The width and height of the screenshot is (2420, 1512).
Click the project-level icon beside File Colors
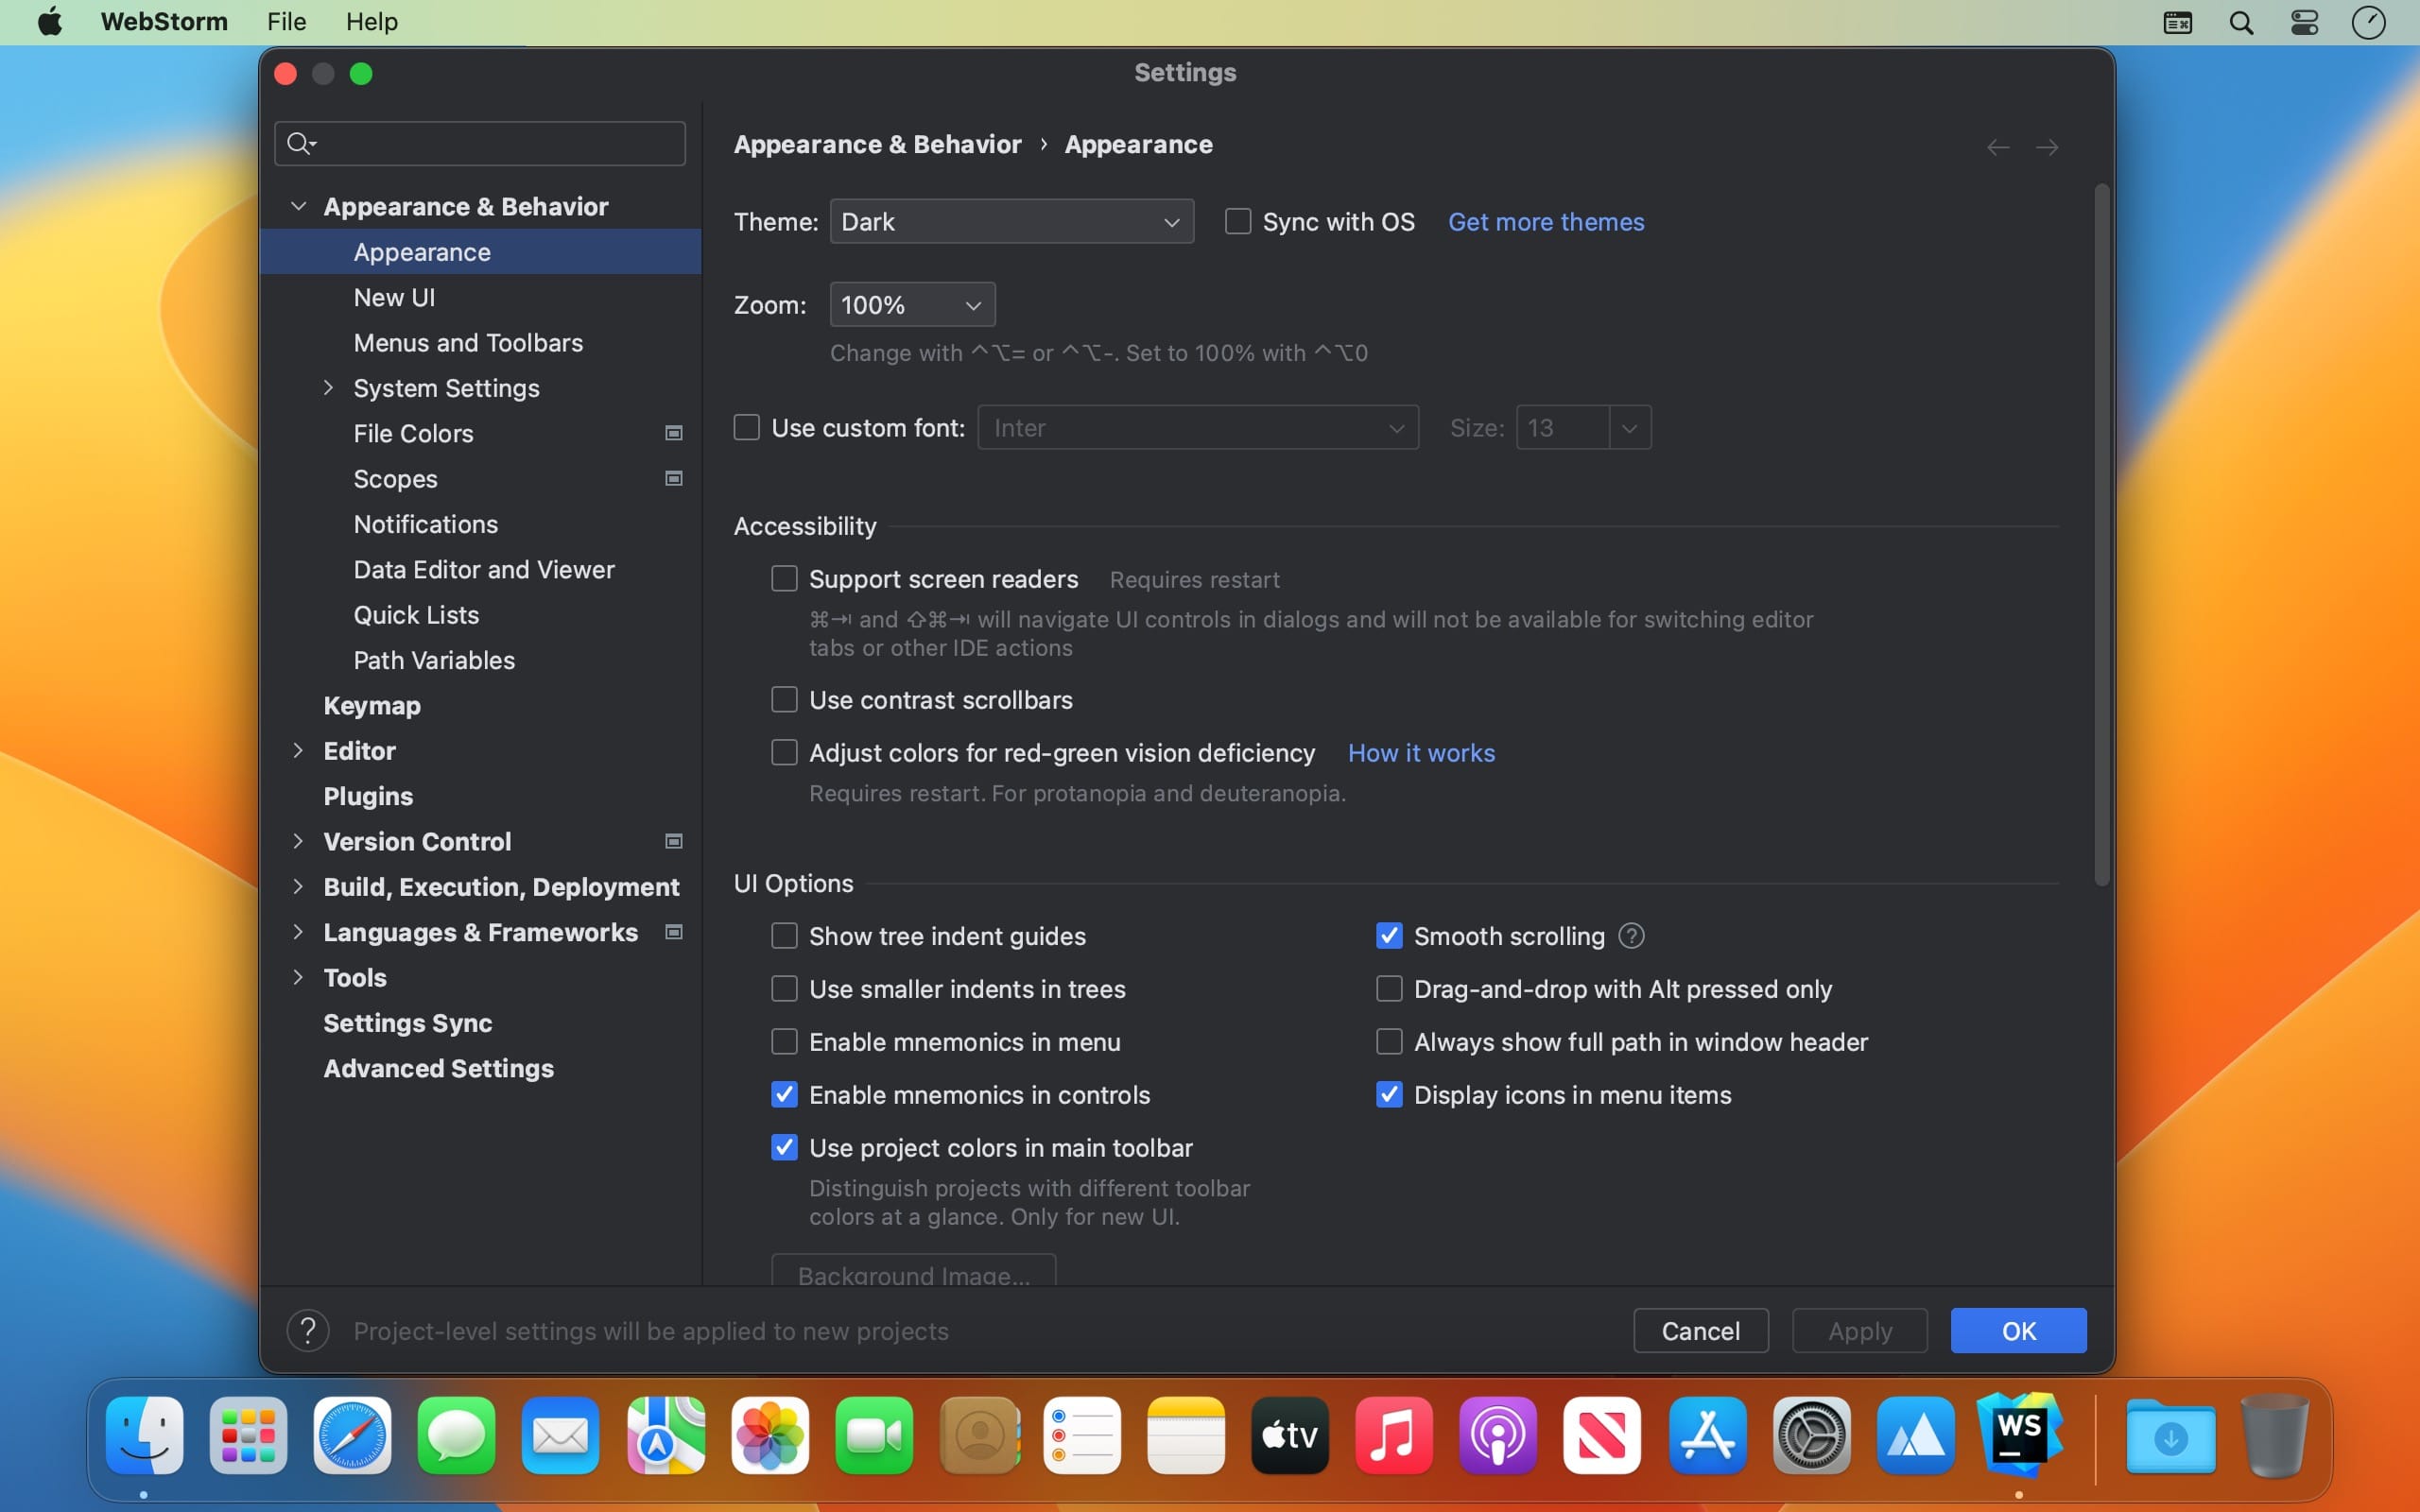tap(674, 433)
